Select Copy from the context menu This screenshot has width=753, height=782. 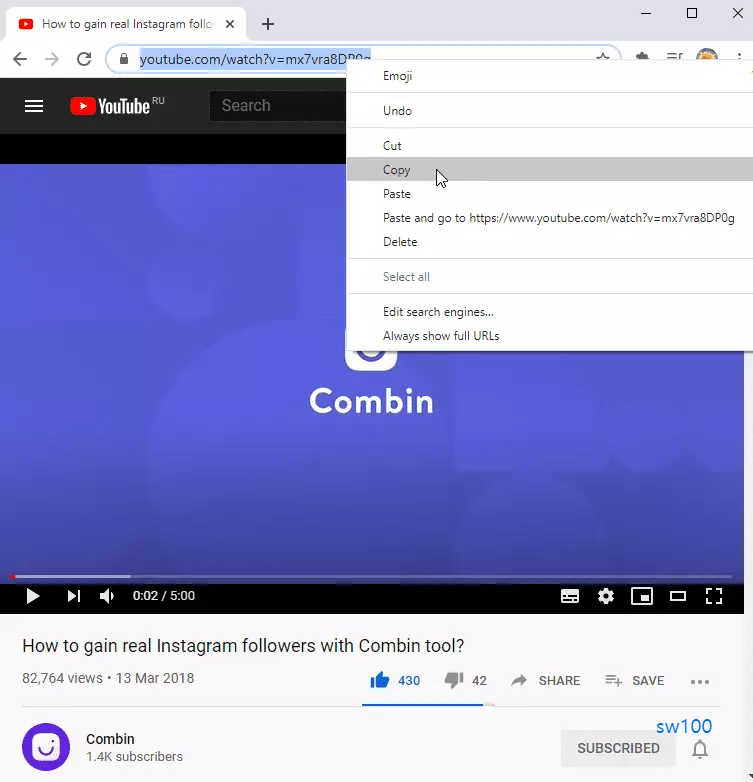[x=550, y=170]
